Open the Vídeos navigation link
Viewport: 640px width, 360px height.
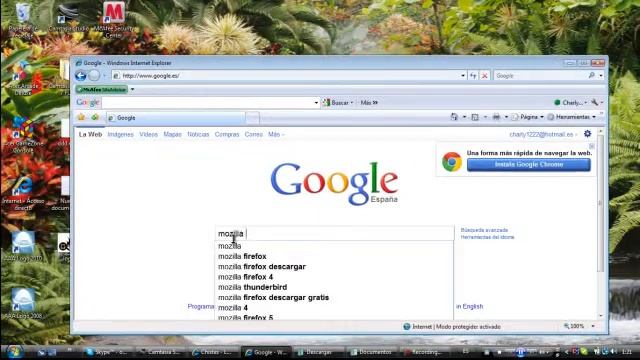point(149,134)
